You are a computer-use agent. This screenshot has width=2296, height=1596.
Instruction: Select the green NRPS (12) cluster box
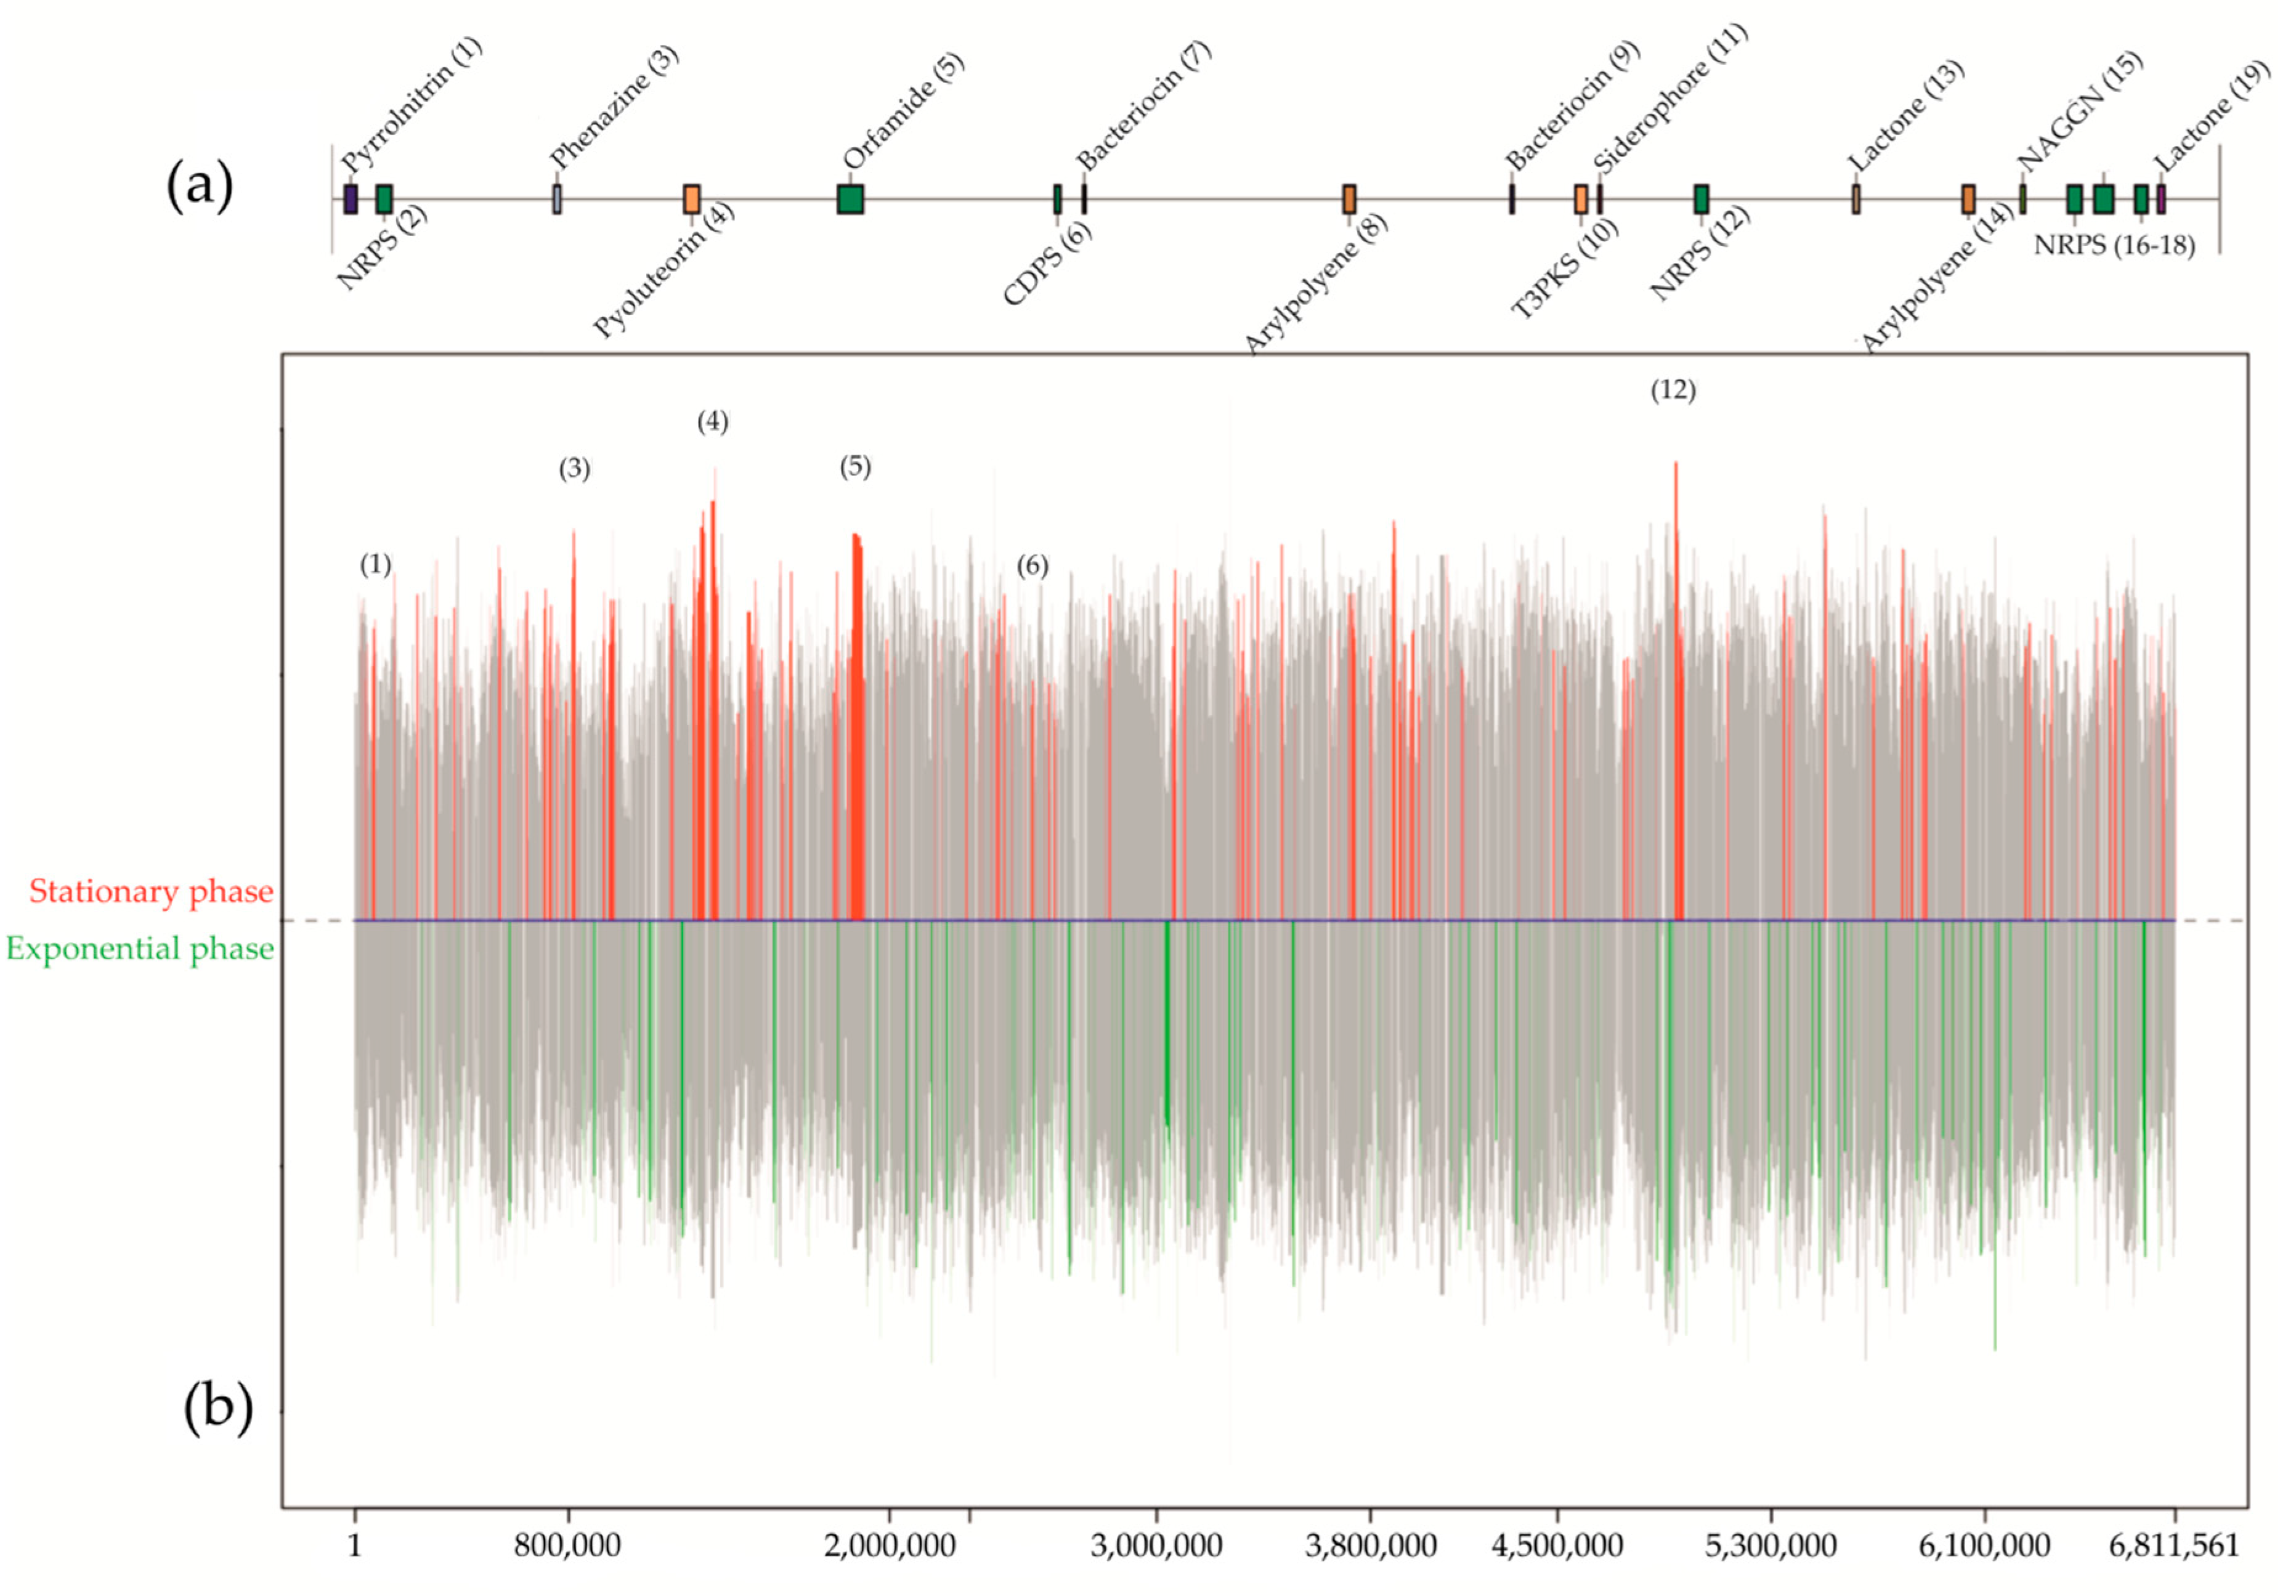(1701, 199)
